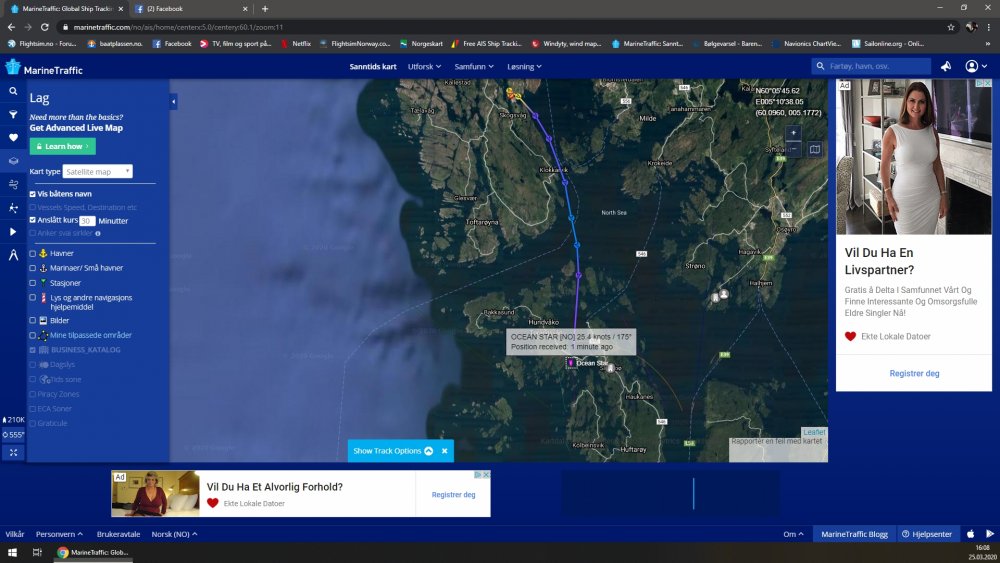This screenshot has width=1000, height=563.
Task: Open Windyty wind map bookmark
Action: [567, 44]
